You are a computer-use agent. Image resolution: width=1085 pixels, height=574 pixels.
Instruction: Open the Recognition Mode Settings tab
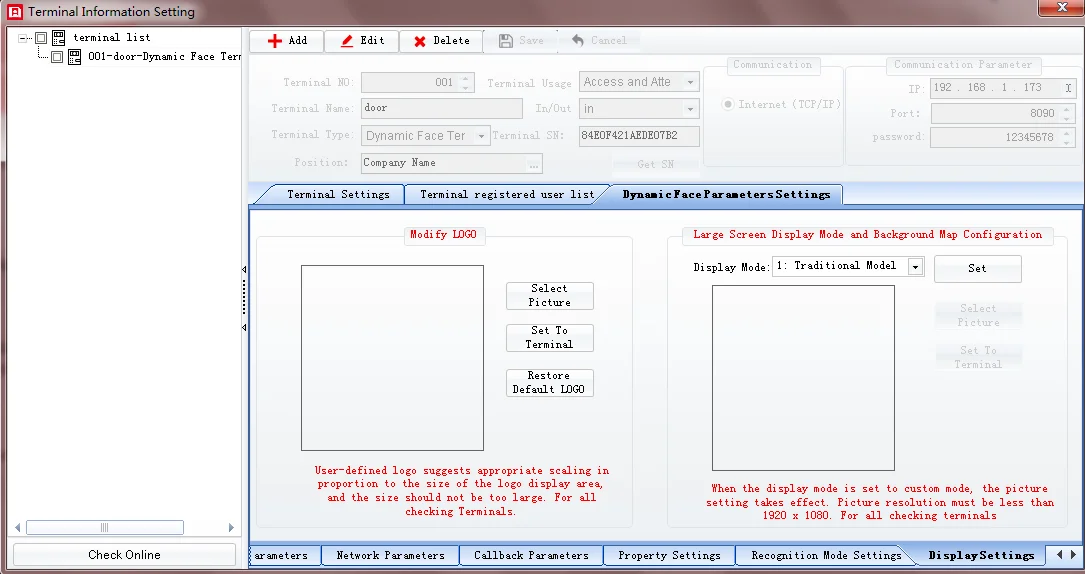(x=826, y=555)
